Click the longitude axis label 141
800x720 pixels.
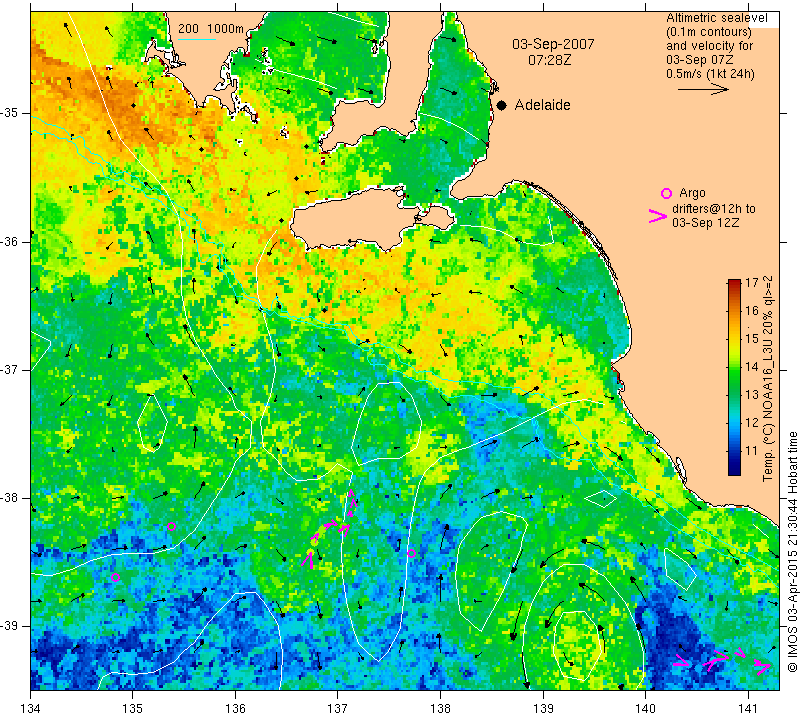pos(748,709)
